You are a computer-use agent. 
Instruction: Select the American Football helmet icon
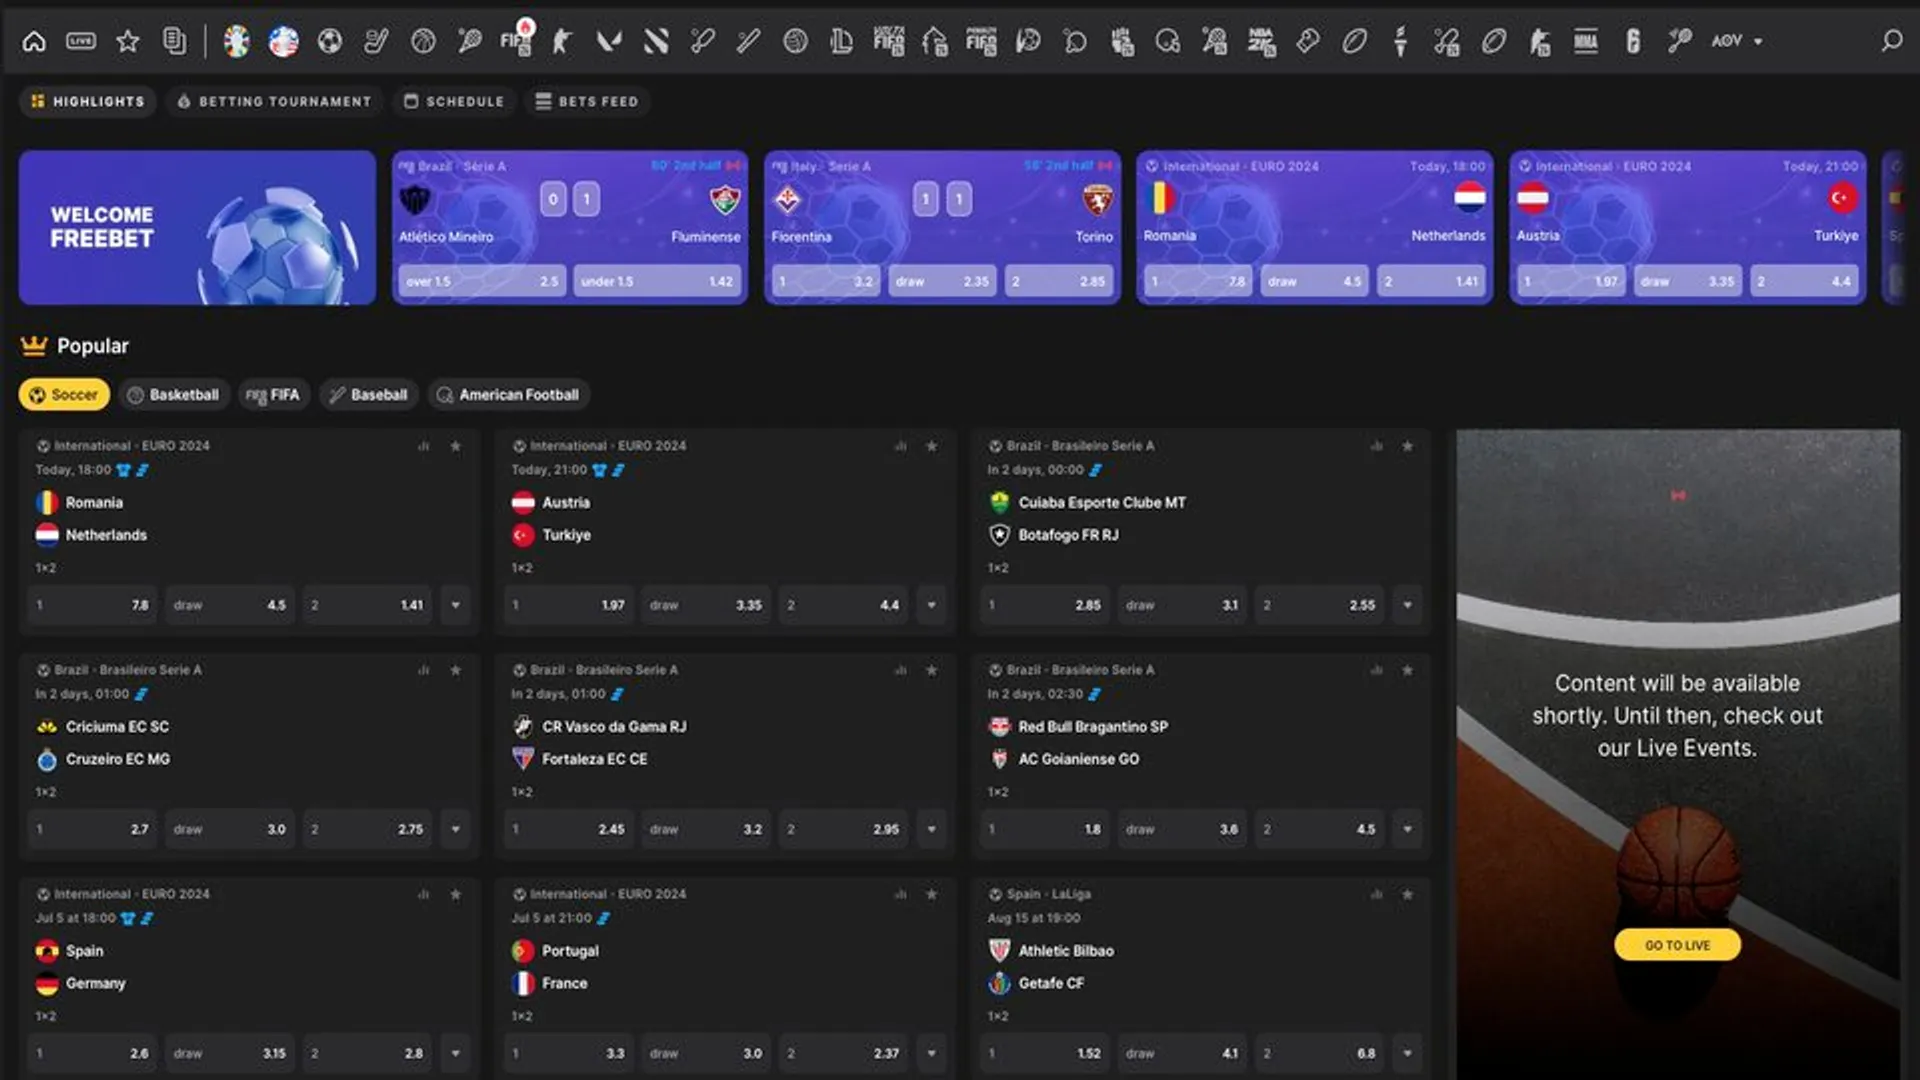(1168, 41)
